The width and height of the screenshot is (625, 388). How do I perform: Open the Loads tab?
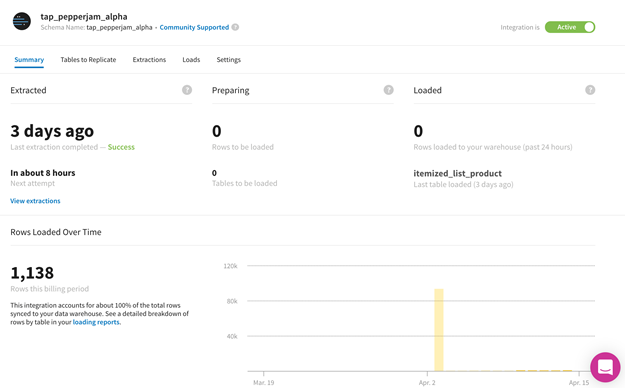coord(191,60)
